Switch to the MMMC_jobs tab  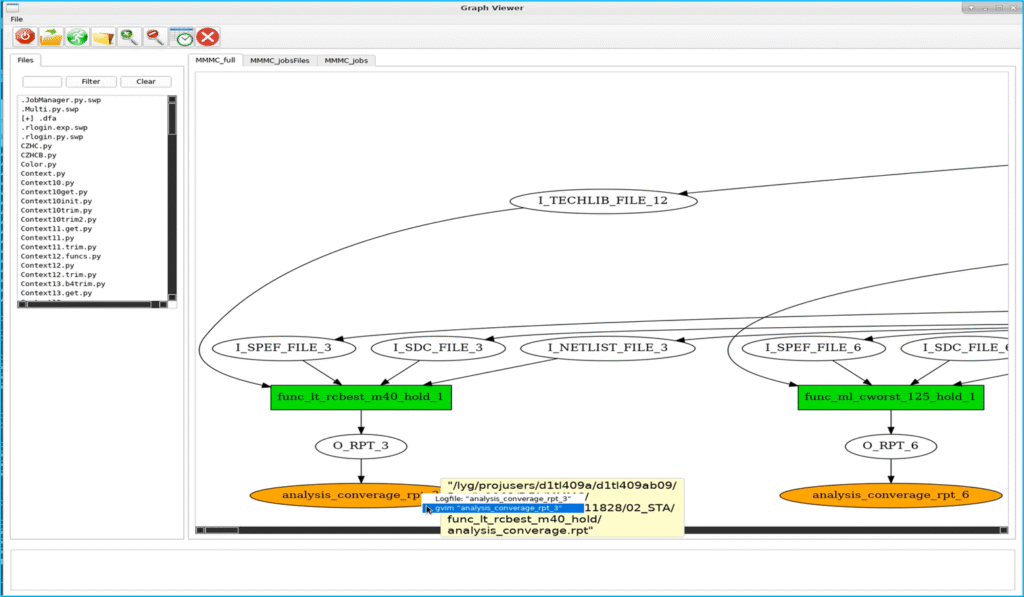346,61
